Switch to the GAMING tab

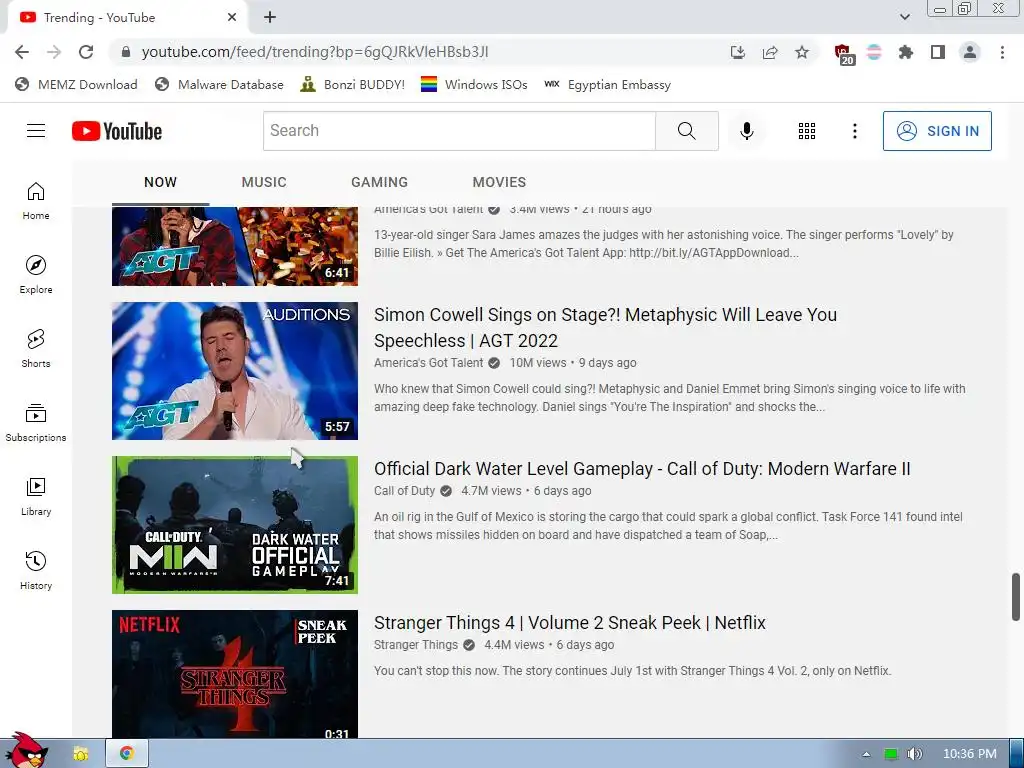click(x=379, y=182)
